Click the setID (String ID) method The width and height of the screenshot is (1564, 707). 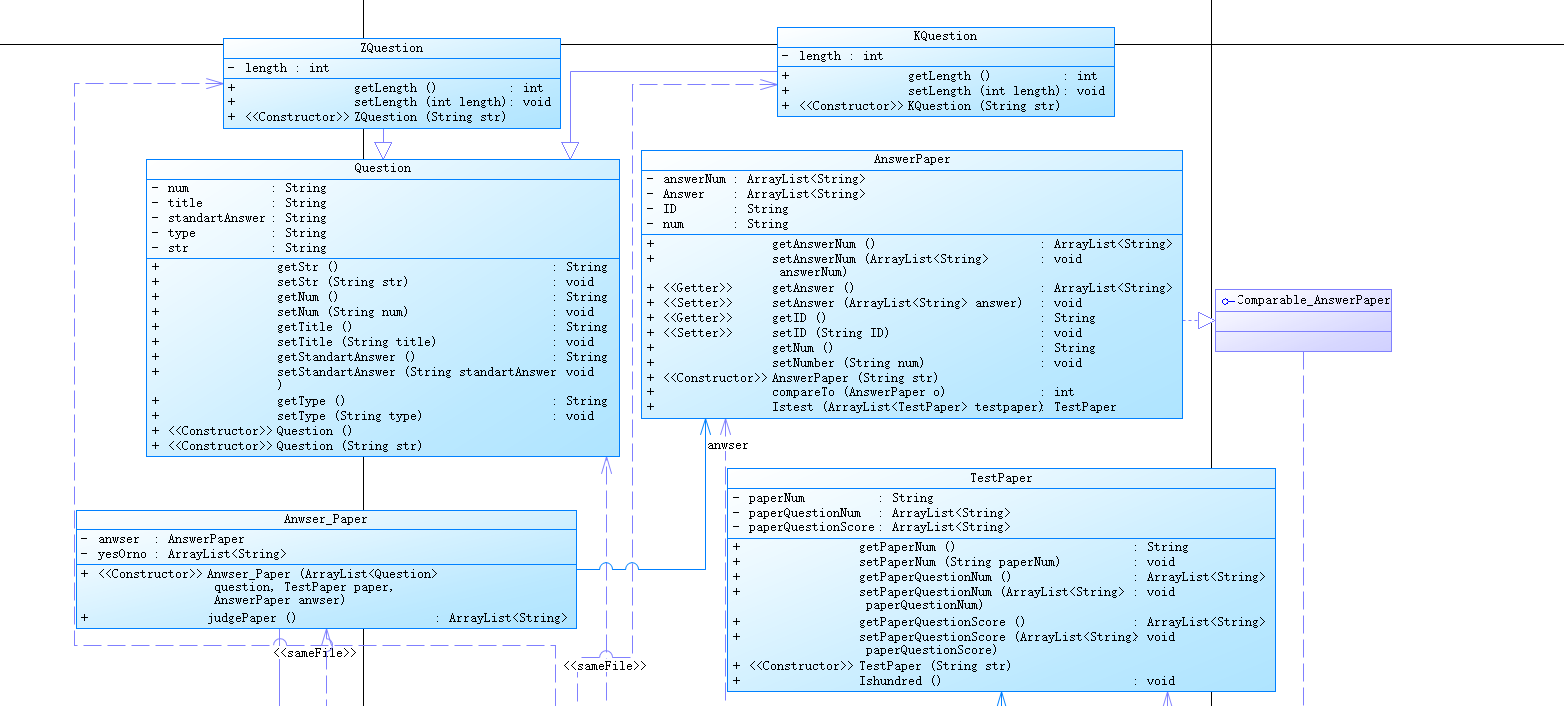(830, 333)
